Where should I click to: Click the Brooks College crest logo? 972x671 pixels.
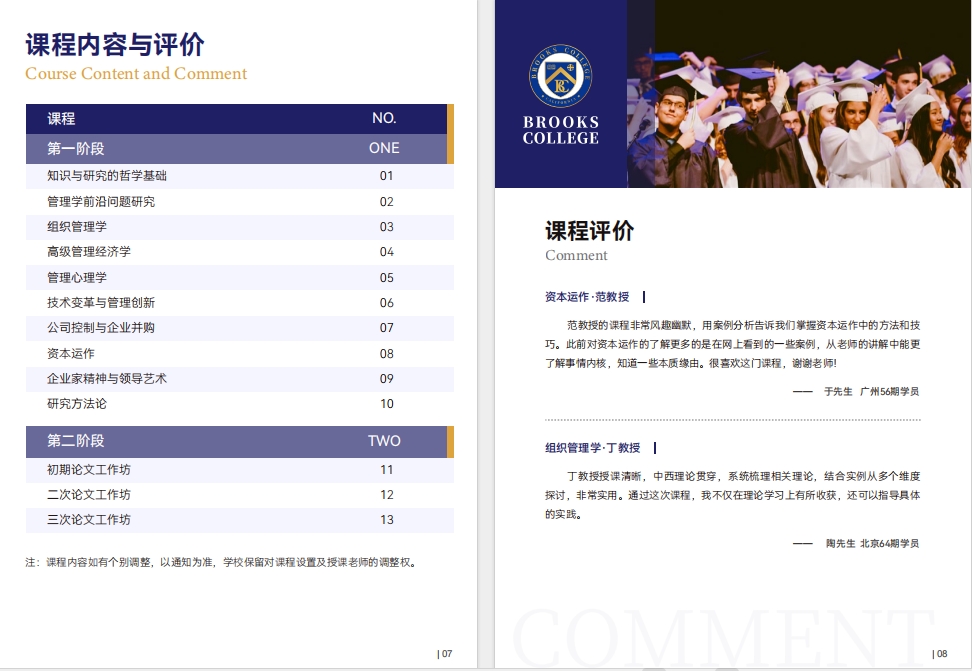coord(560,76)
